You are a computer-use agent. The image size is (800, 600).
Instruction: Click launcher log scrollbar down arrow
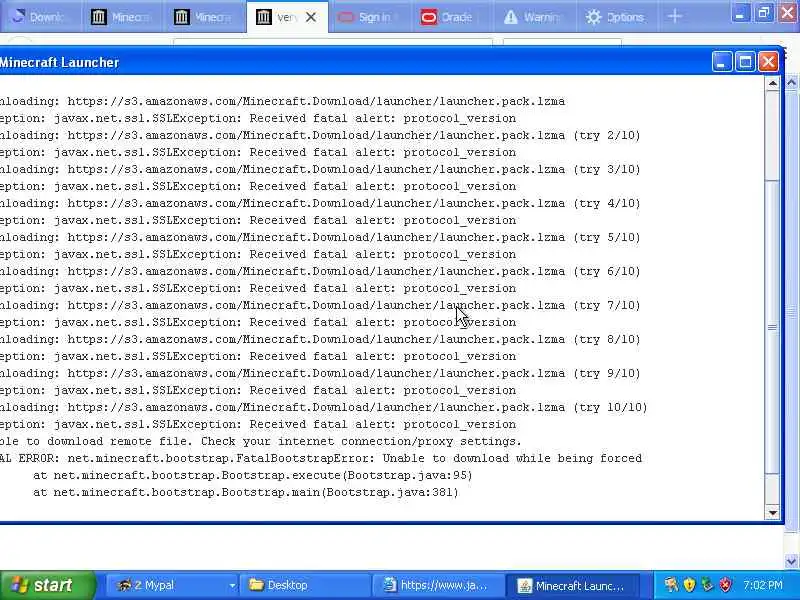[772, 513]
